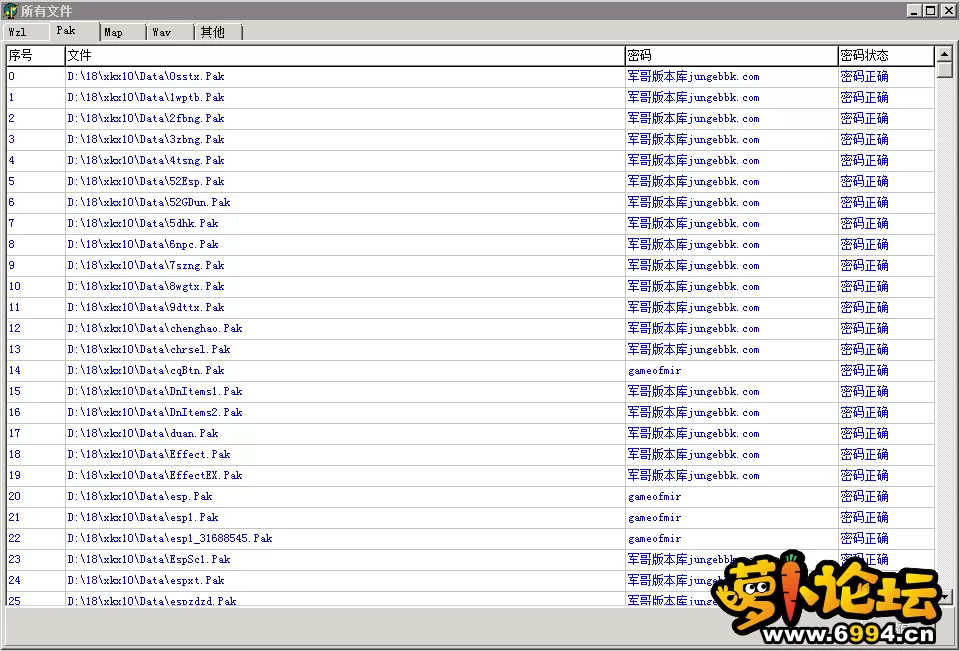Click sequence number 19 cell
The width and height of the screenshot is (960, 651).
point(36,475)
